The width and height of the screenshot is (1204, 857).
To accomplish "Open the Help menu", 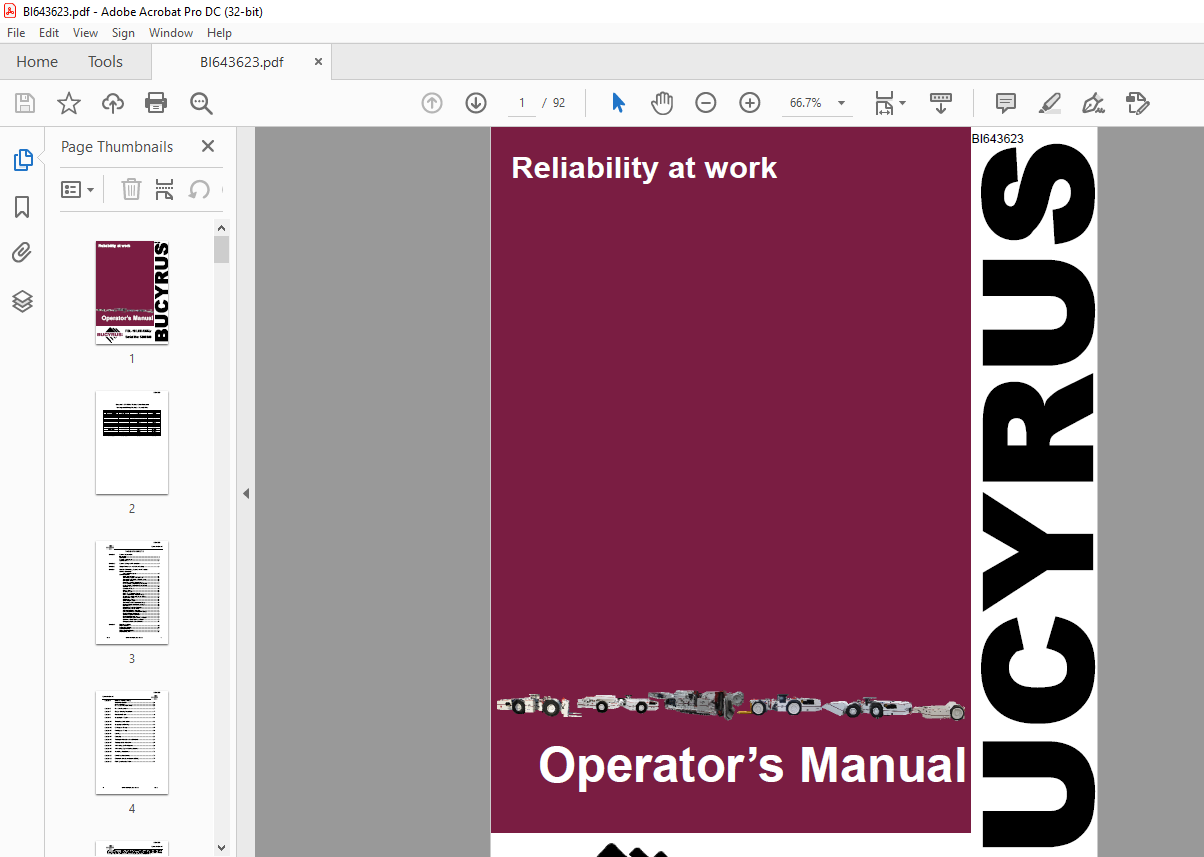I will [219, 33].
